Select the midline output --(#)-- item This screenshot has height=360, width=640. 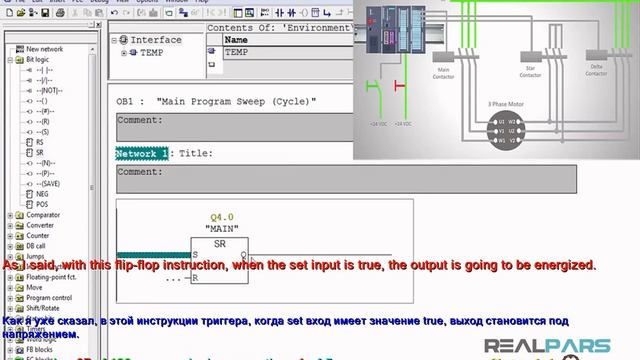pos(45,111)
